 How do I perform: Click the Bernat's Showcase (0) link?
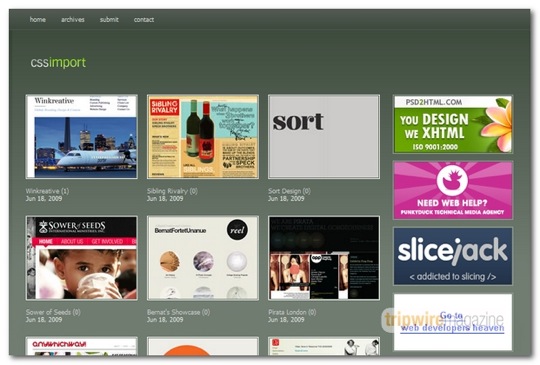178,312
